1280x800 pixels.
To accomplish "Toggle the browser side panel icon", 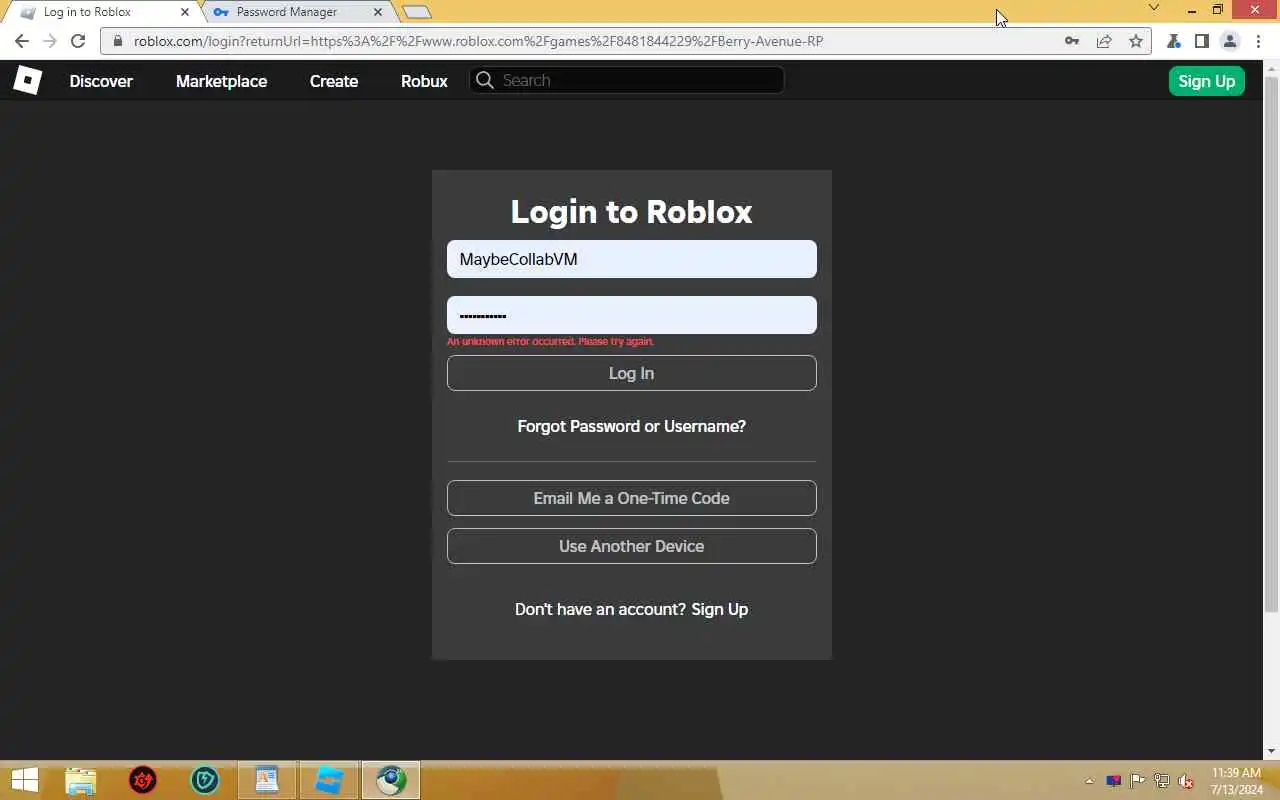I will (x=1202, y=41).
